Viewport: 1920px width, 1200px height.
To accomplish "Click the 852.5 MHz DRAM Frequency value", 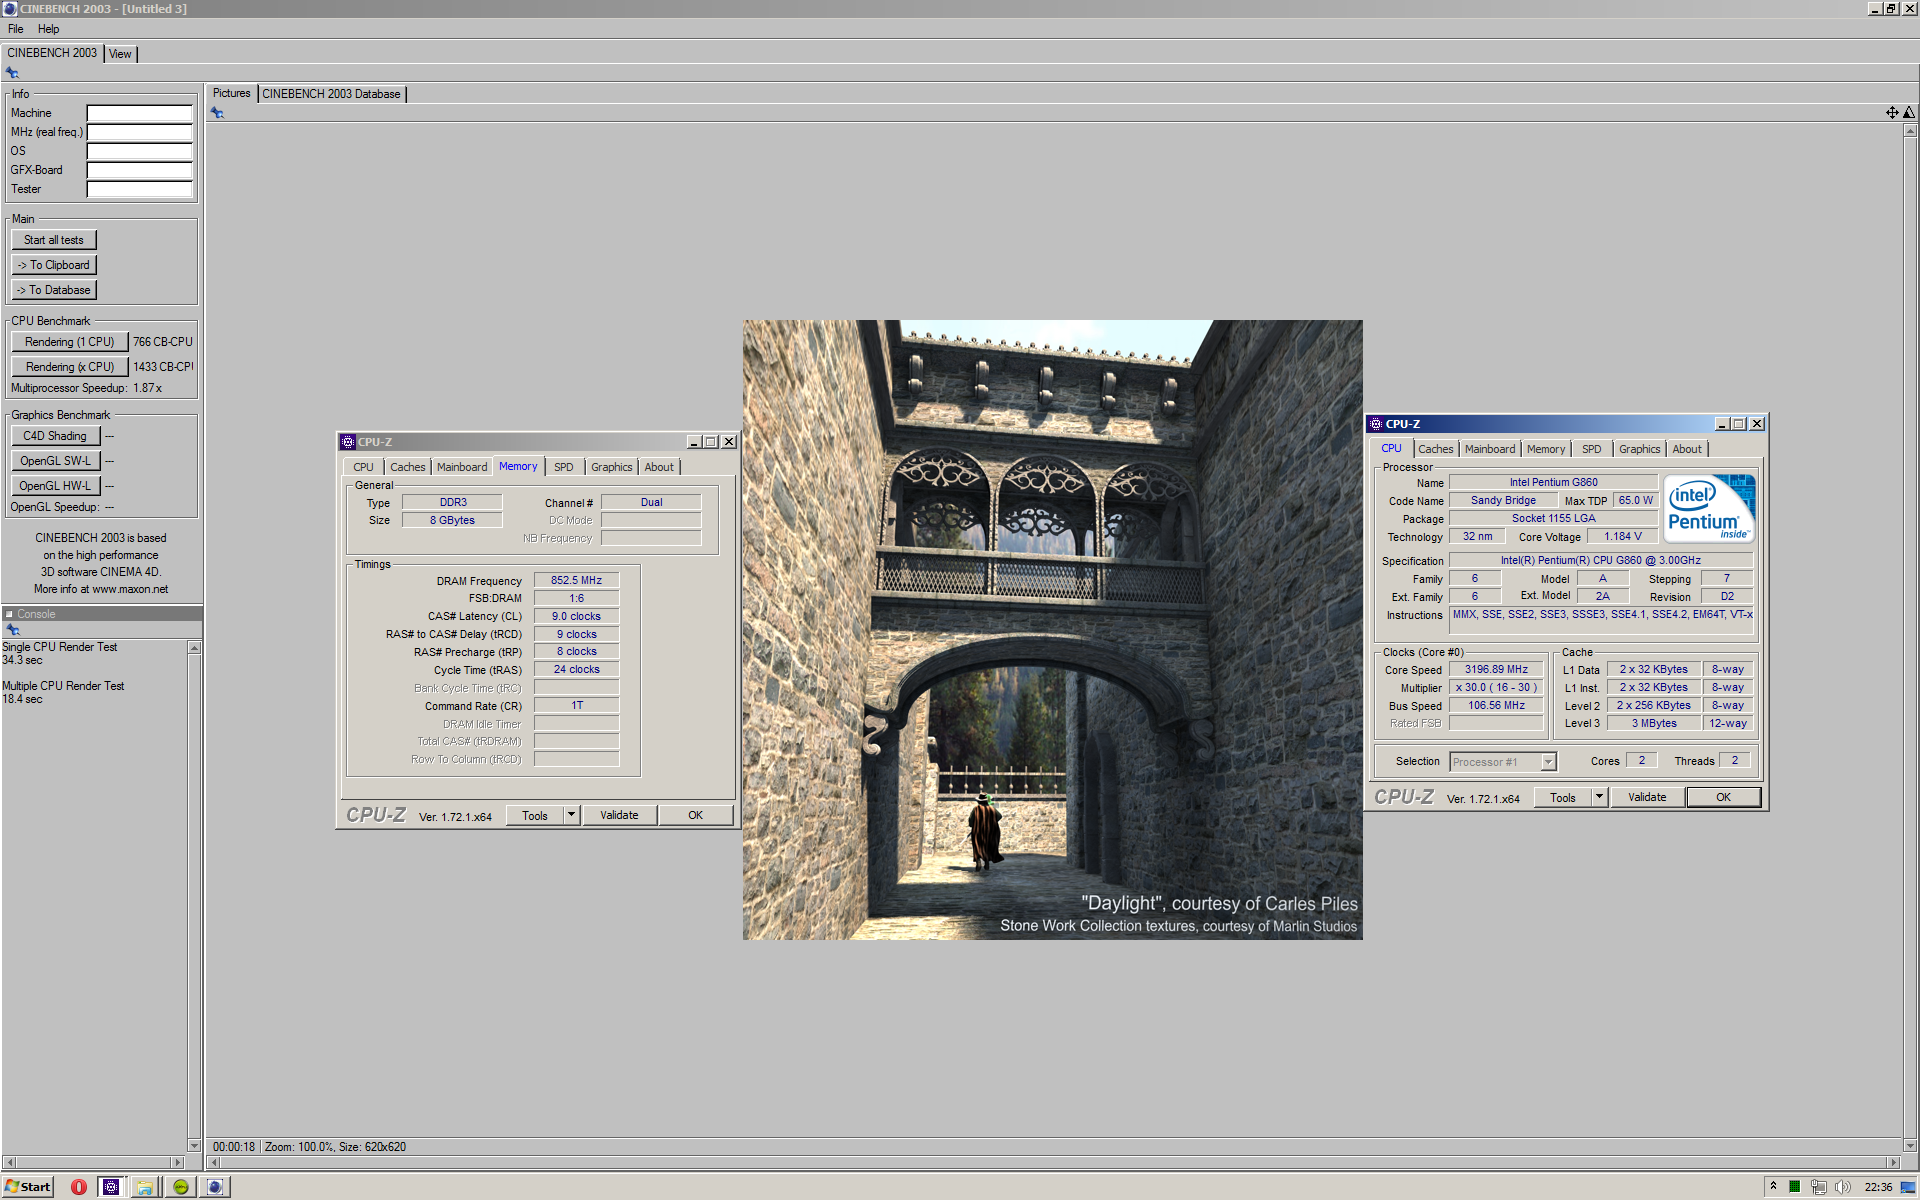I will pyautogui.click(x=576, y=580).
